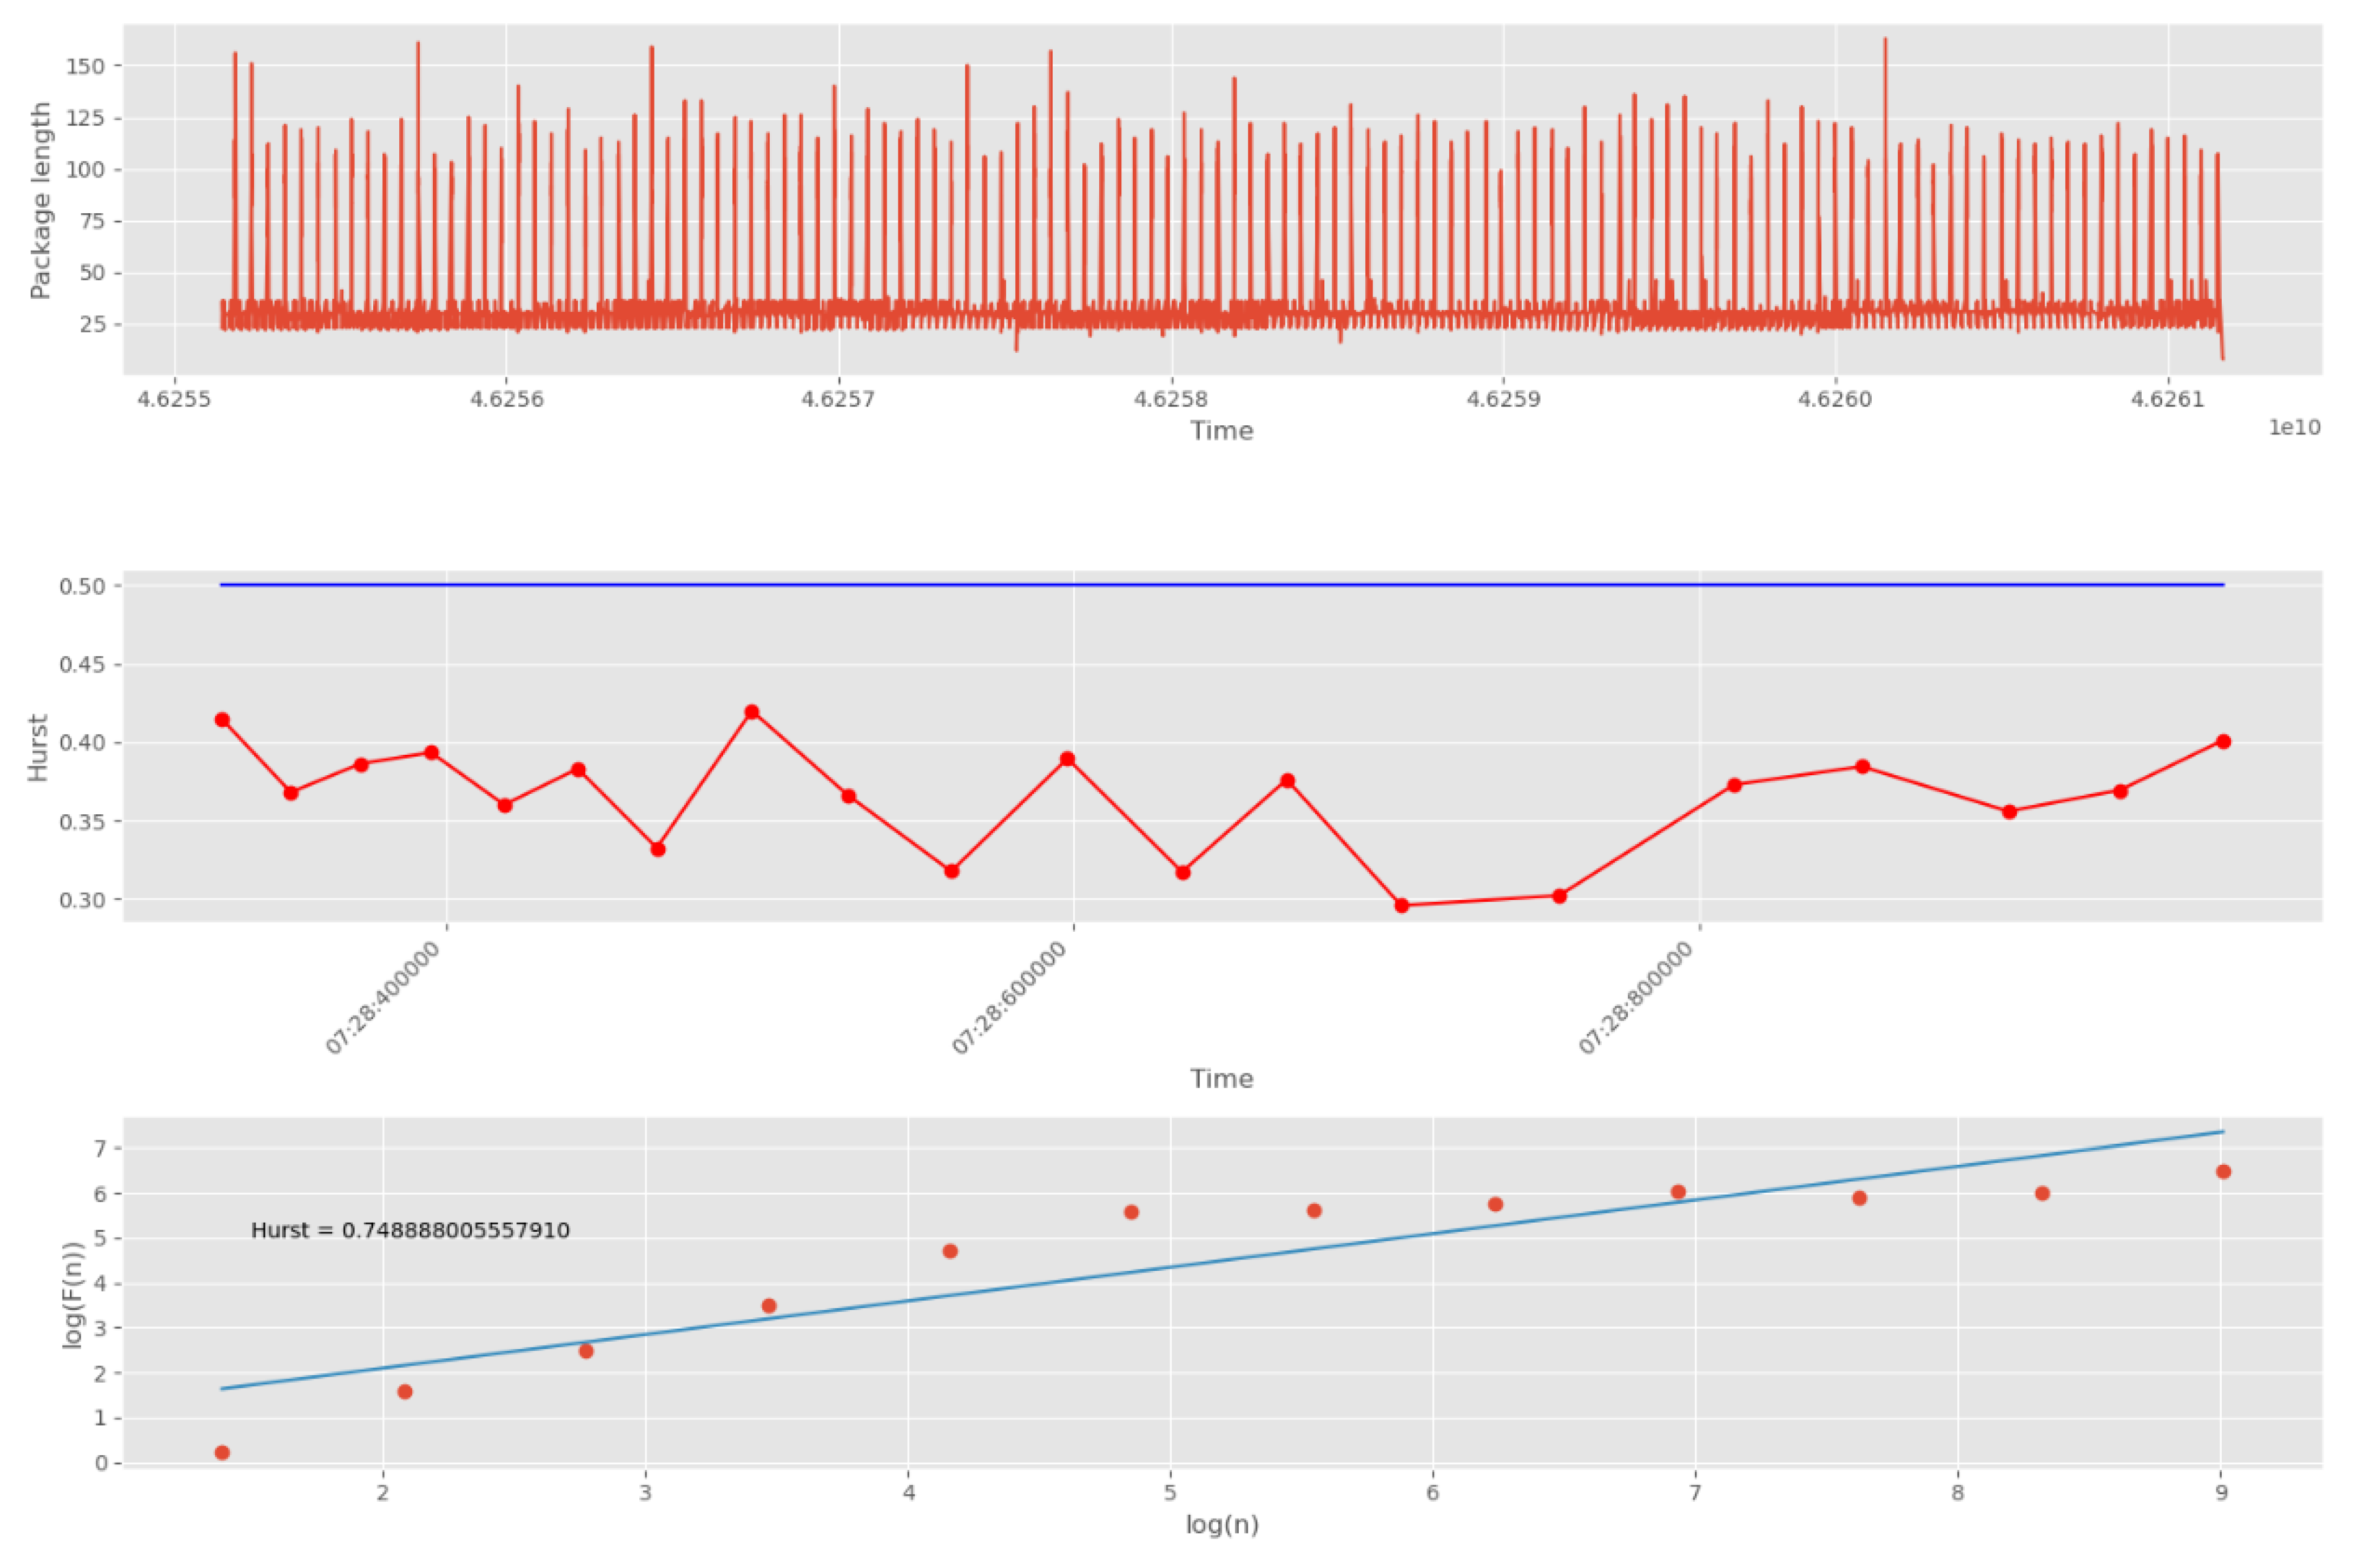This screenshot has width=2355, height=1568.
Task: Click the 07:28:600000 time tick label
Action: pos(1009,997)
